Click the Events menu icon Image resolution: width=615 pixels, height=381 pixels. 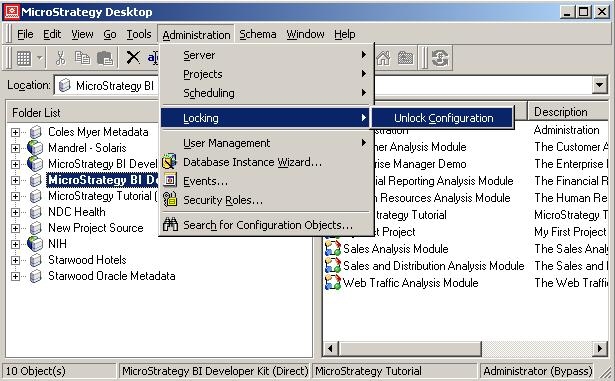[x=170, y=180]
